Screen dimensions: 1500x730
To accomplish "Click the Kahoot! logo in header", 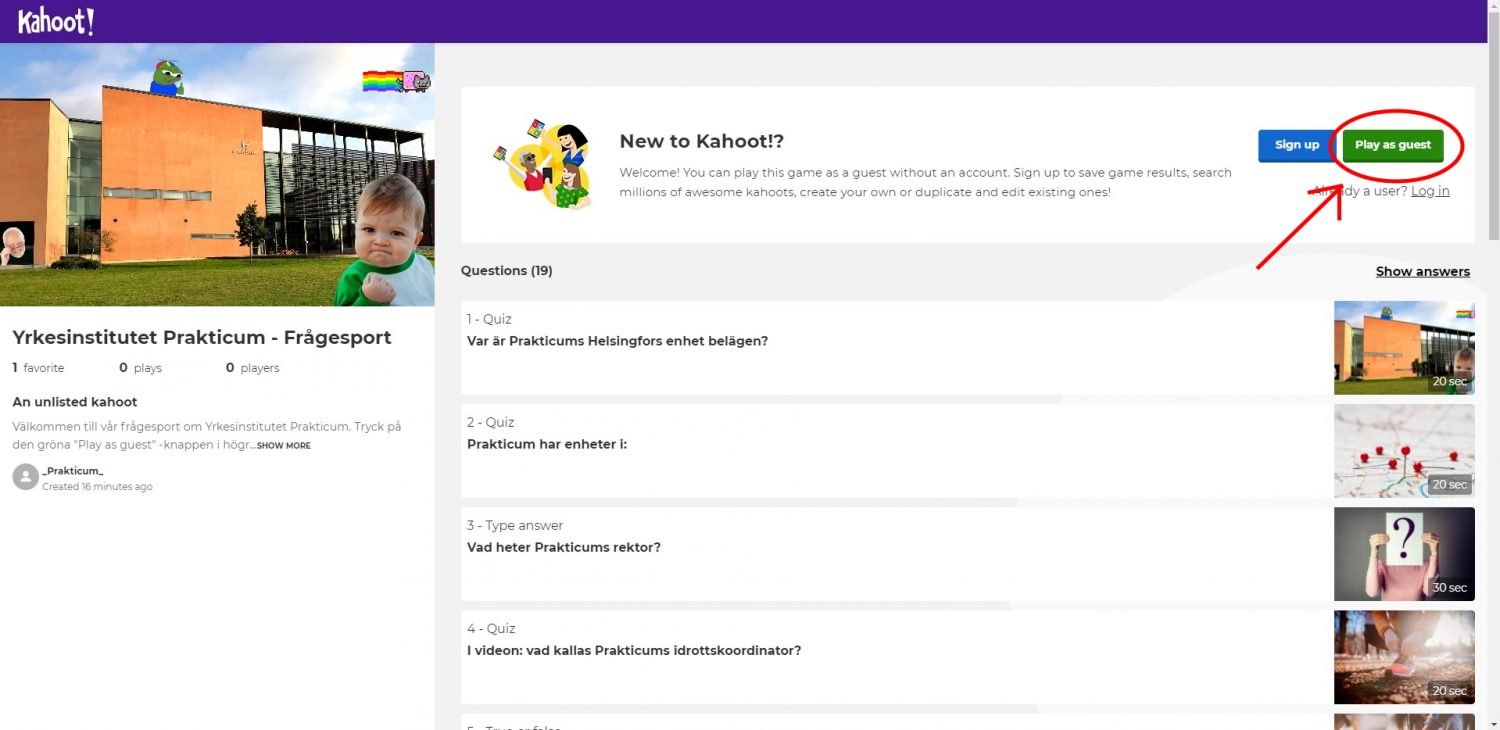I will coord(56,21).
